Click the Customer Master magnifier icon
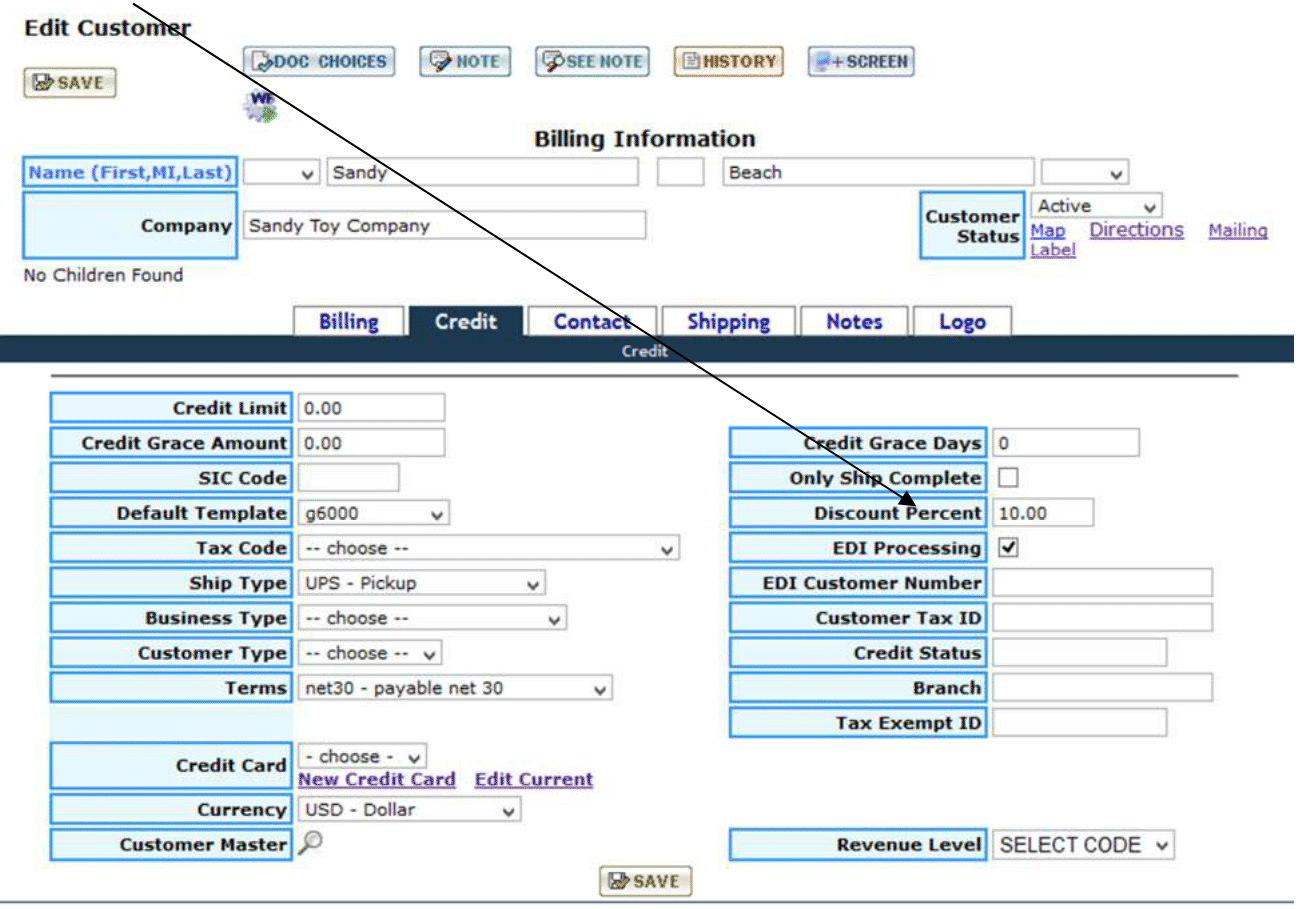The width and height of the screenshot is (1313, 909). point(311,843)
